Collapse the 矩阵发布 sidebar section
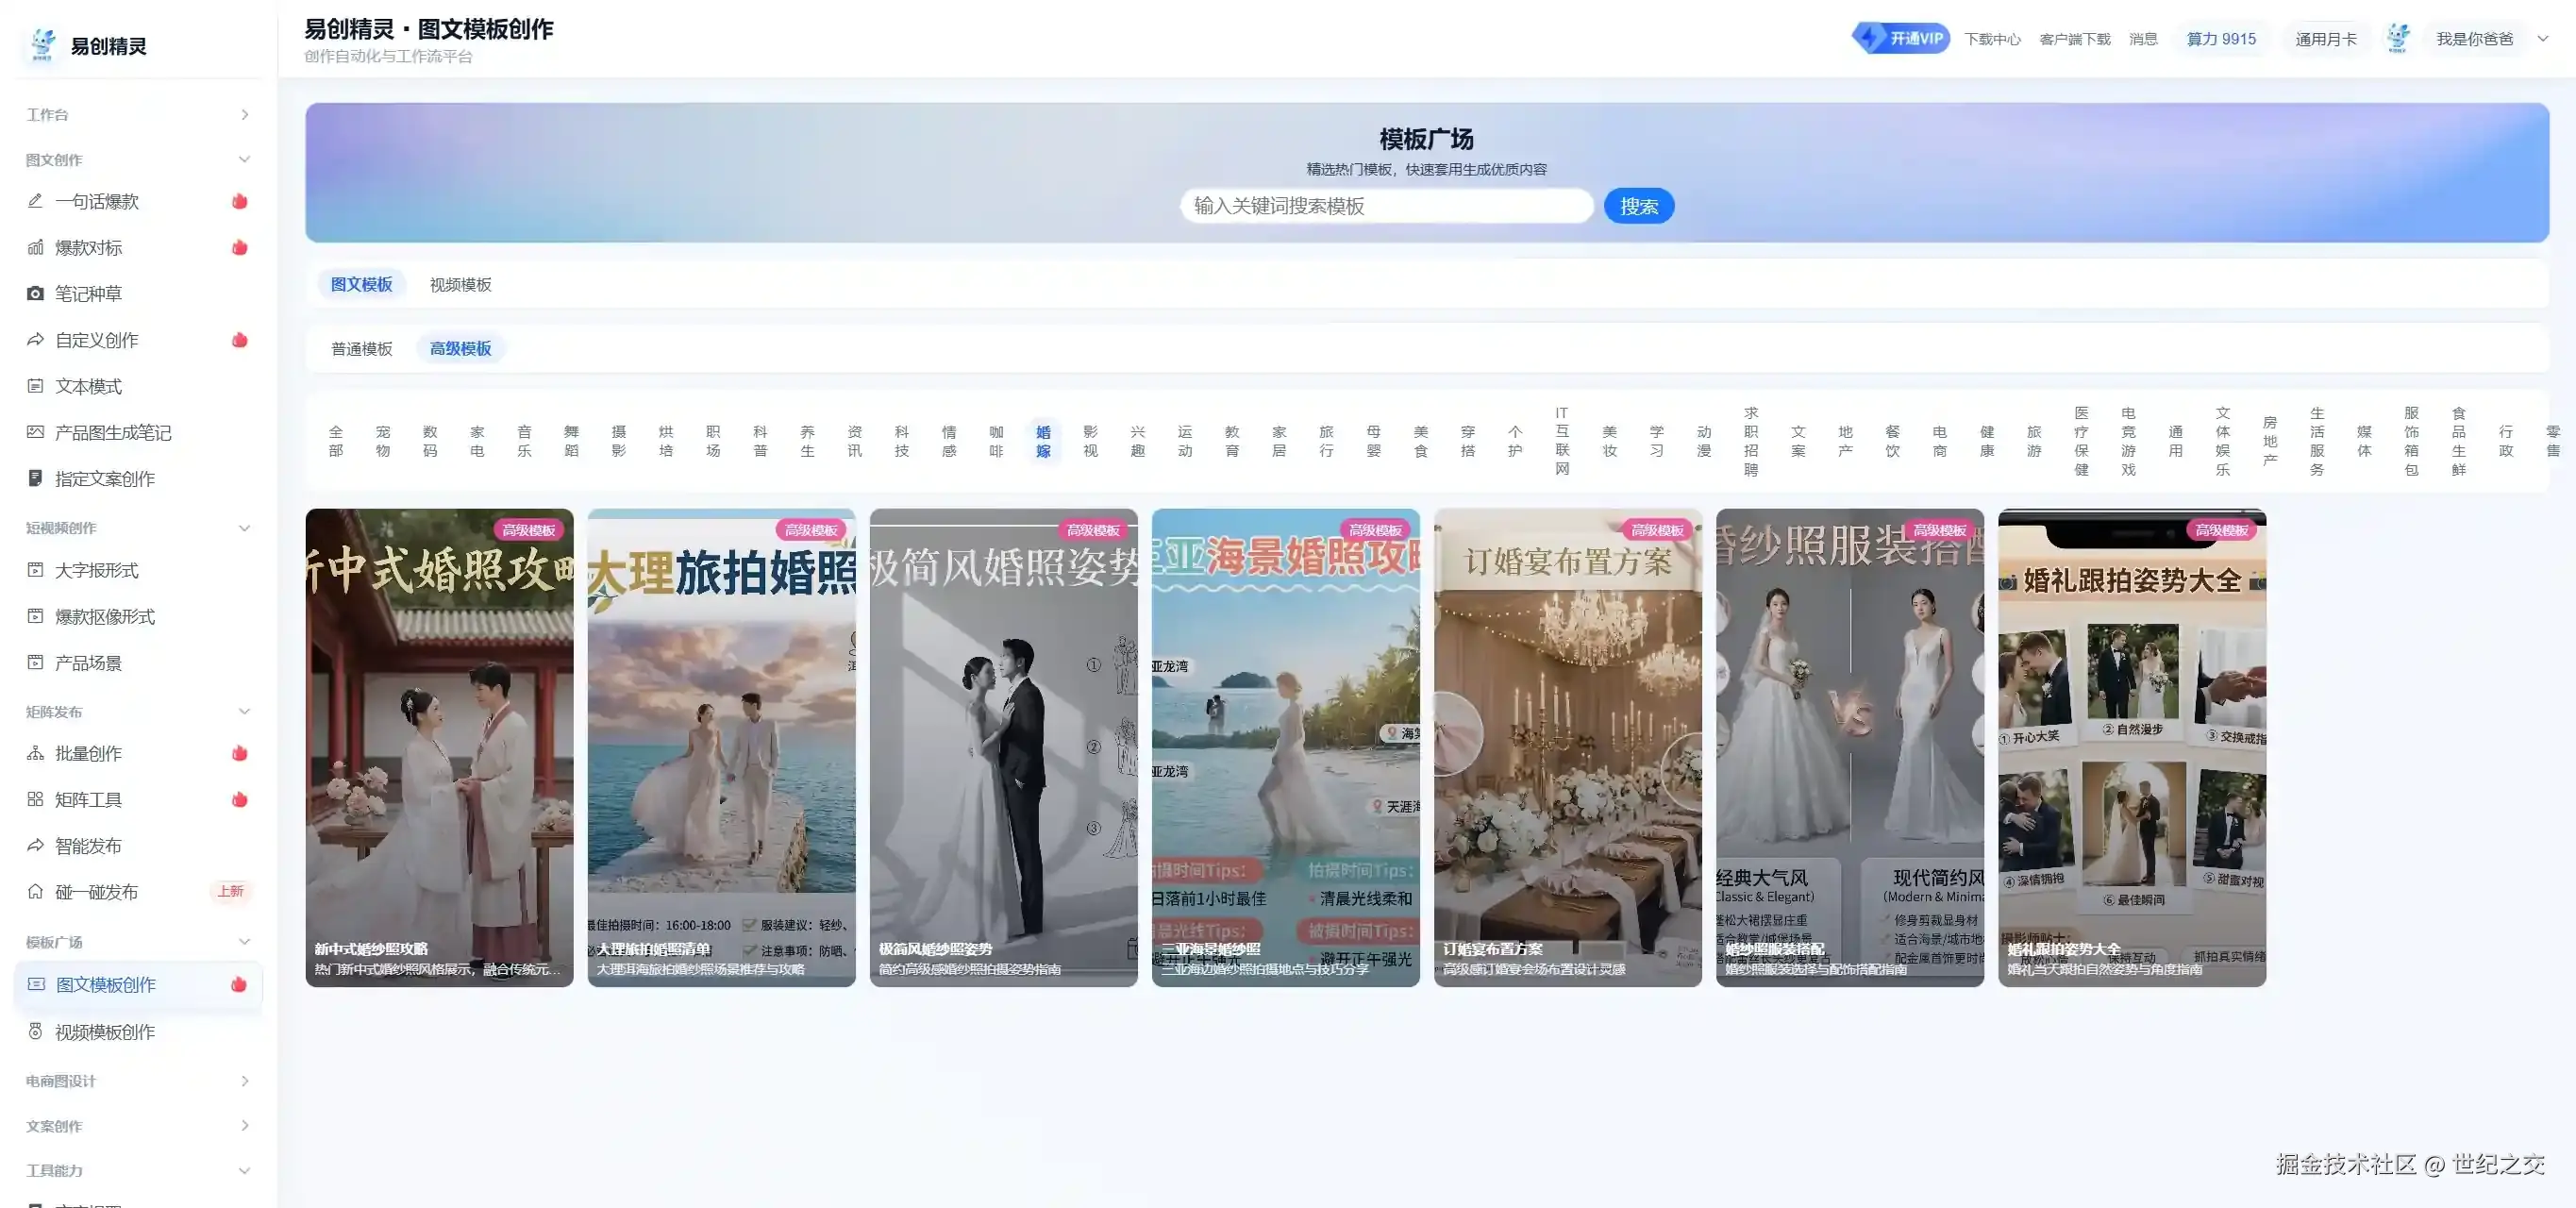 click(138, 711)
